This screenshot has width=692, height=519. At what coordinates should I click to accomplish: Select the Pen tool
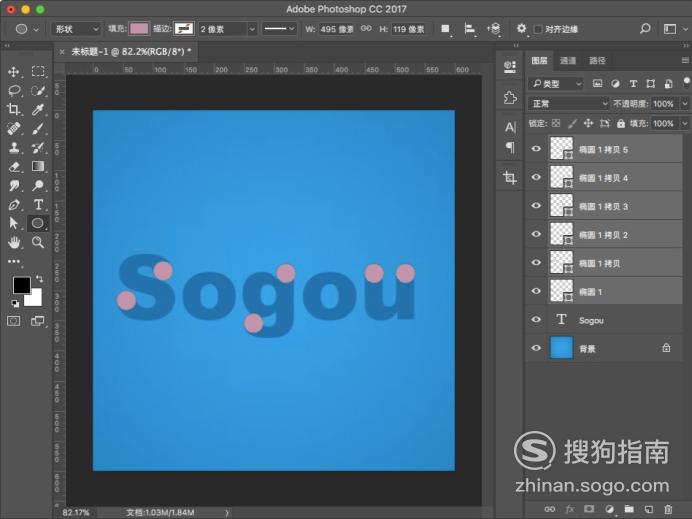[x=14, y=204]
